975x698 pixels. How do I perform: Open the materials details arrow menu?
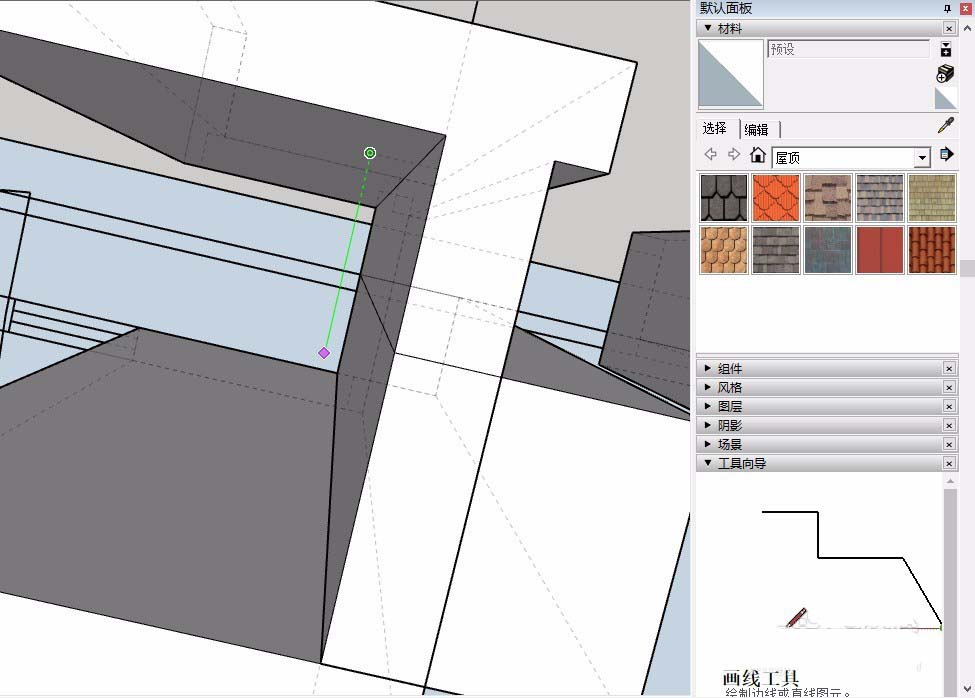pos(946,155)
